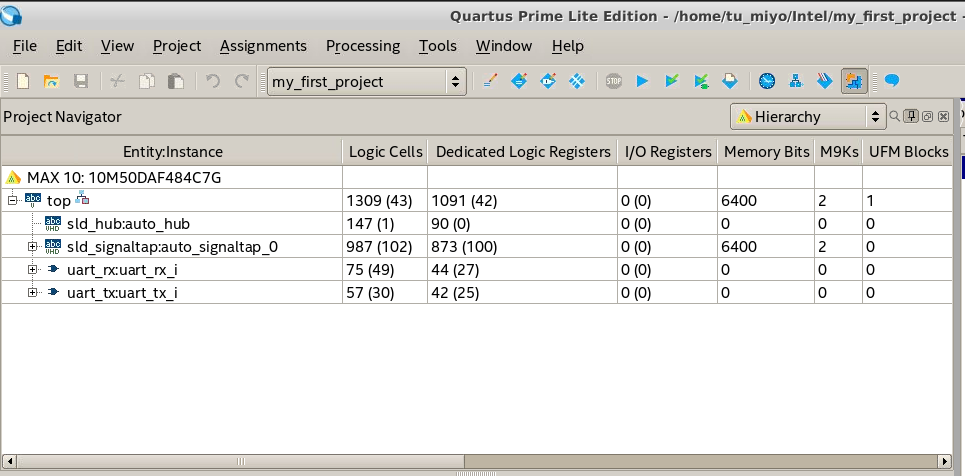Click the Cut scissors icon

[118, 81]
